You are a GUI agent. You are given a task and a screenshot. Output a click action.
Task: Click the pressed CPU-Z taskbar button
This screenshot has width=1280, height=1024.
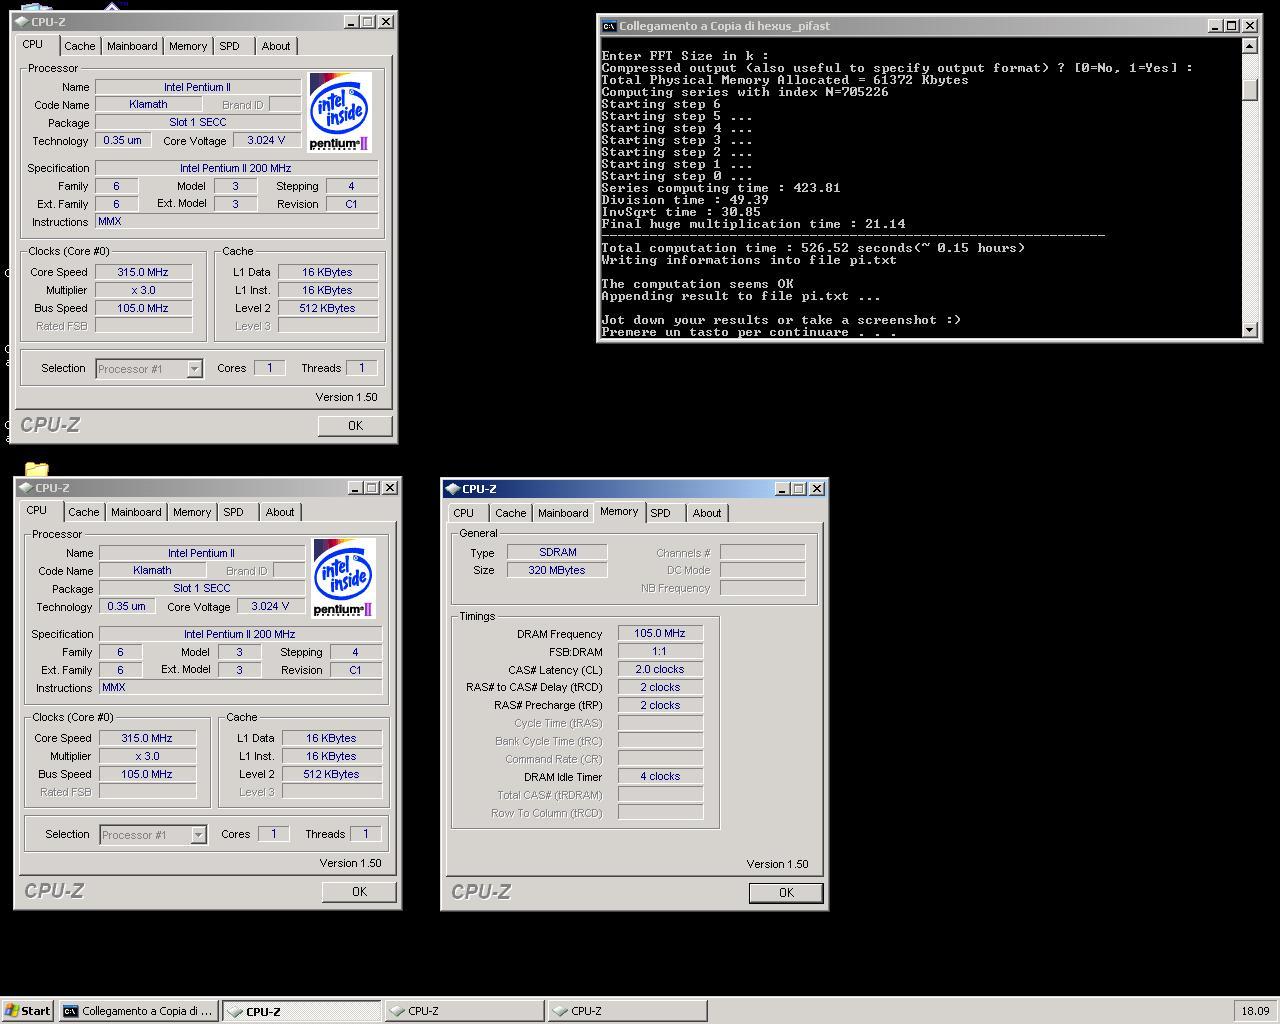click(x=301, y=1011)
